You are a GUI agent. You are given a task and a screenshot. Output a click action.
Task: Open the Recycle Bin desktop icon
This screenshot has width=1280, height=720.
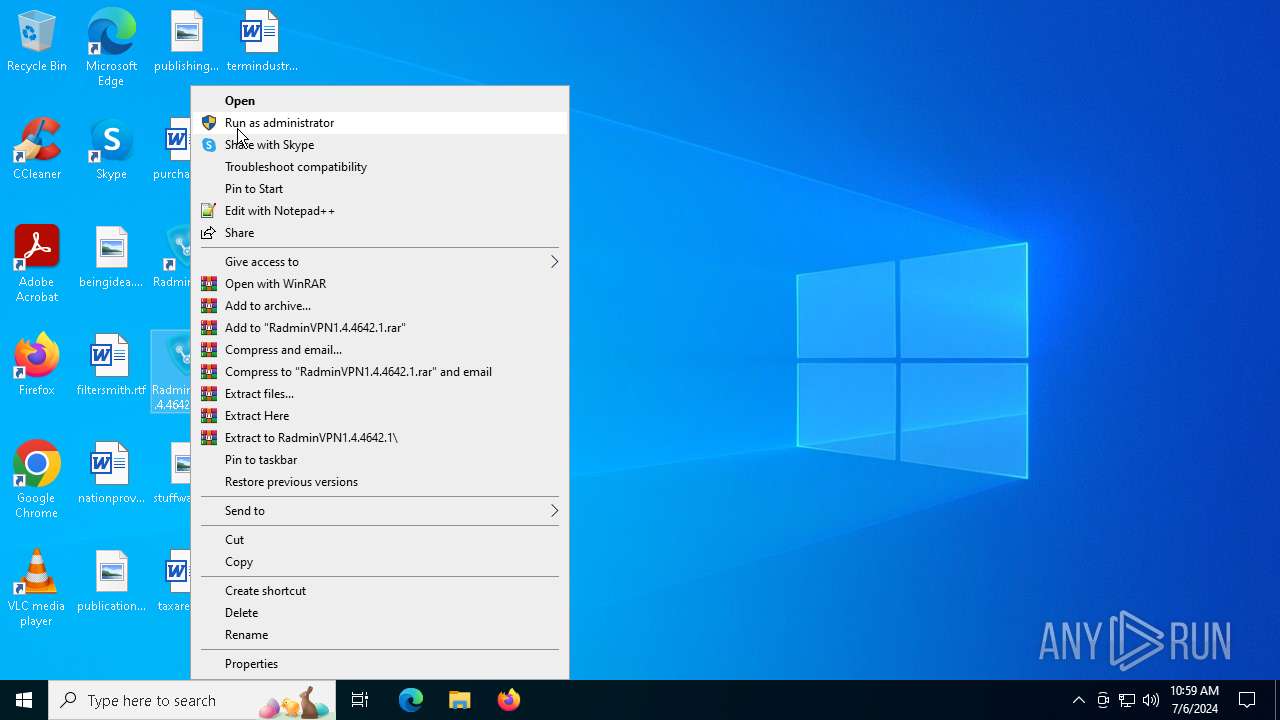coord(37,42)
